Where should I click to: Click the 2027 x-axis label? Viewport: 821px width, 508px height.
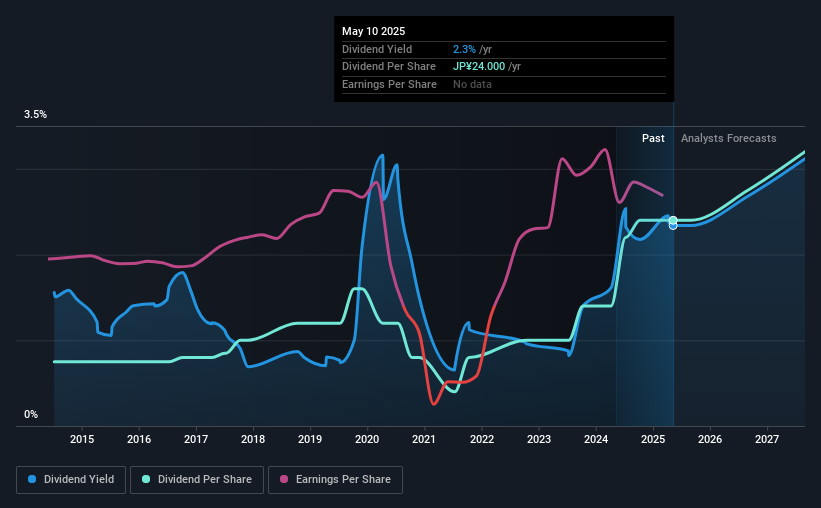point(767,439)
